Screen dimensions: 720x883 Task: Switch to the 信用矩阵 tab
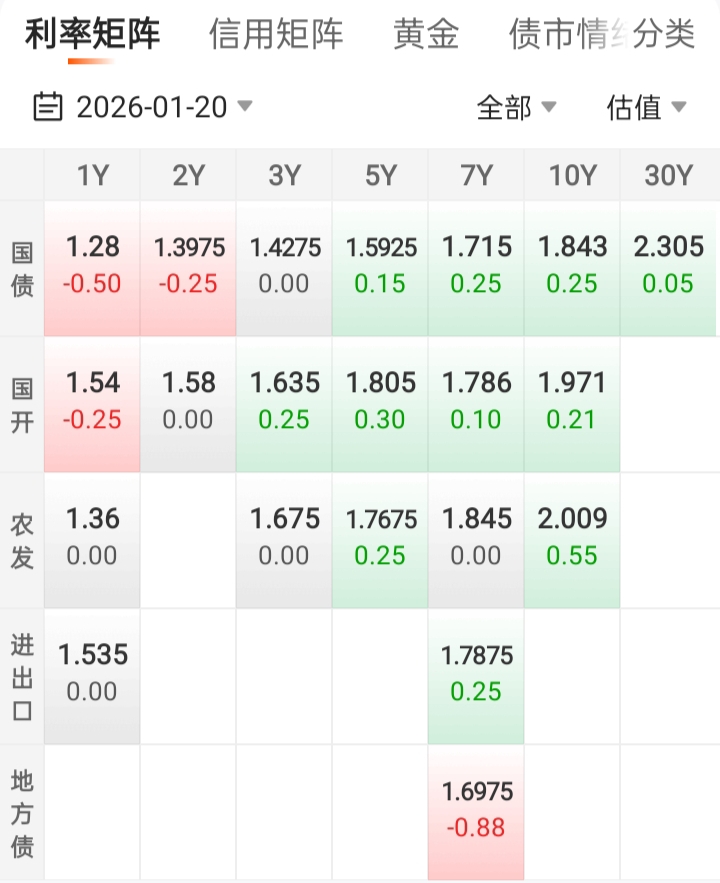click(276, 35)
